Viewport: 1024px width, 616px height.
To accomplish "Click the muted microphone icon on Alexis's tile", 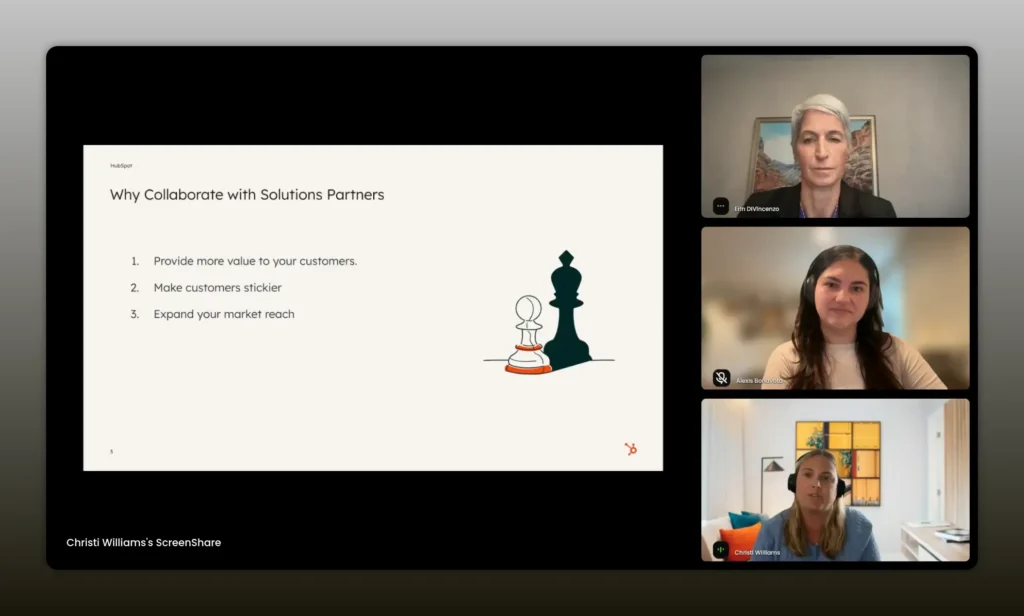I will (x=721, y=378).
